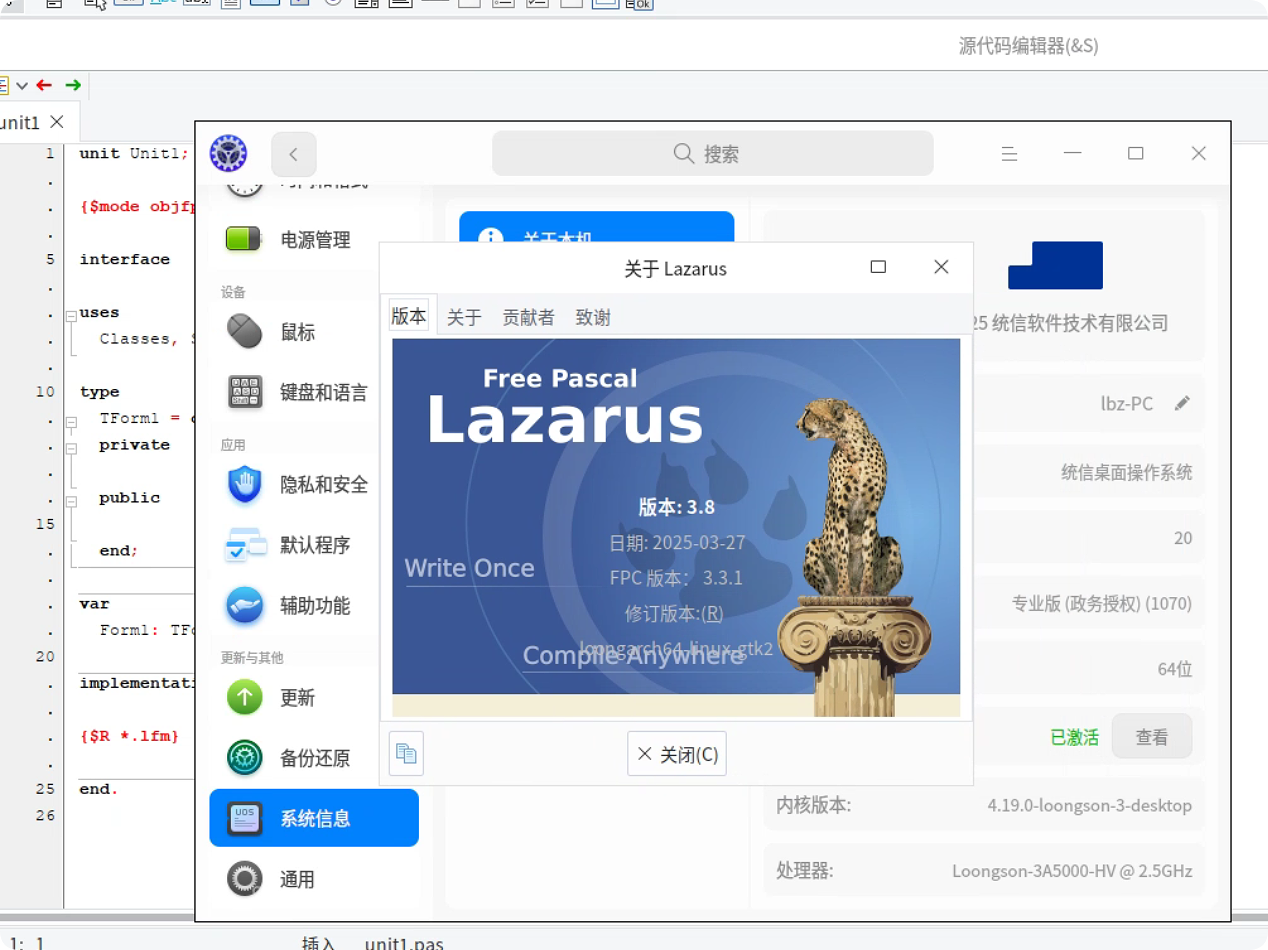Collapse the private section fold marker

71,449
